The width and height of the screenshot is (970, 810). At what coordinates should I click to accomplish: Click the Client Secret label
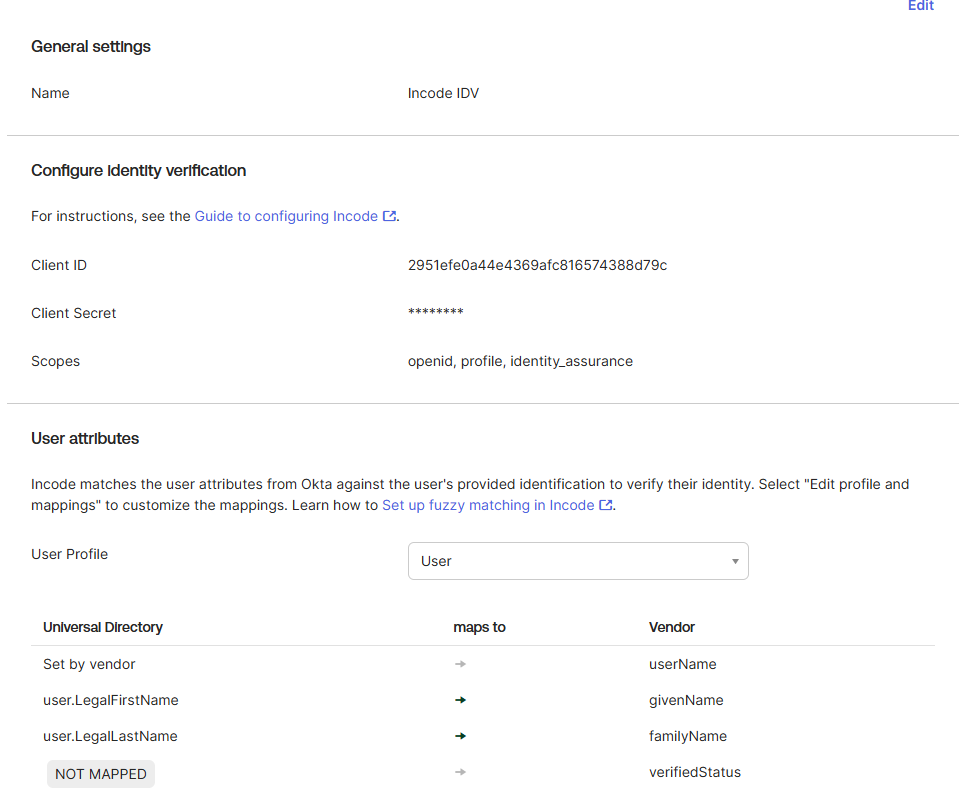(74, 313)
